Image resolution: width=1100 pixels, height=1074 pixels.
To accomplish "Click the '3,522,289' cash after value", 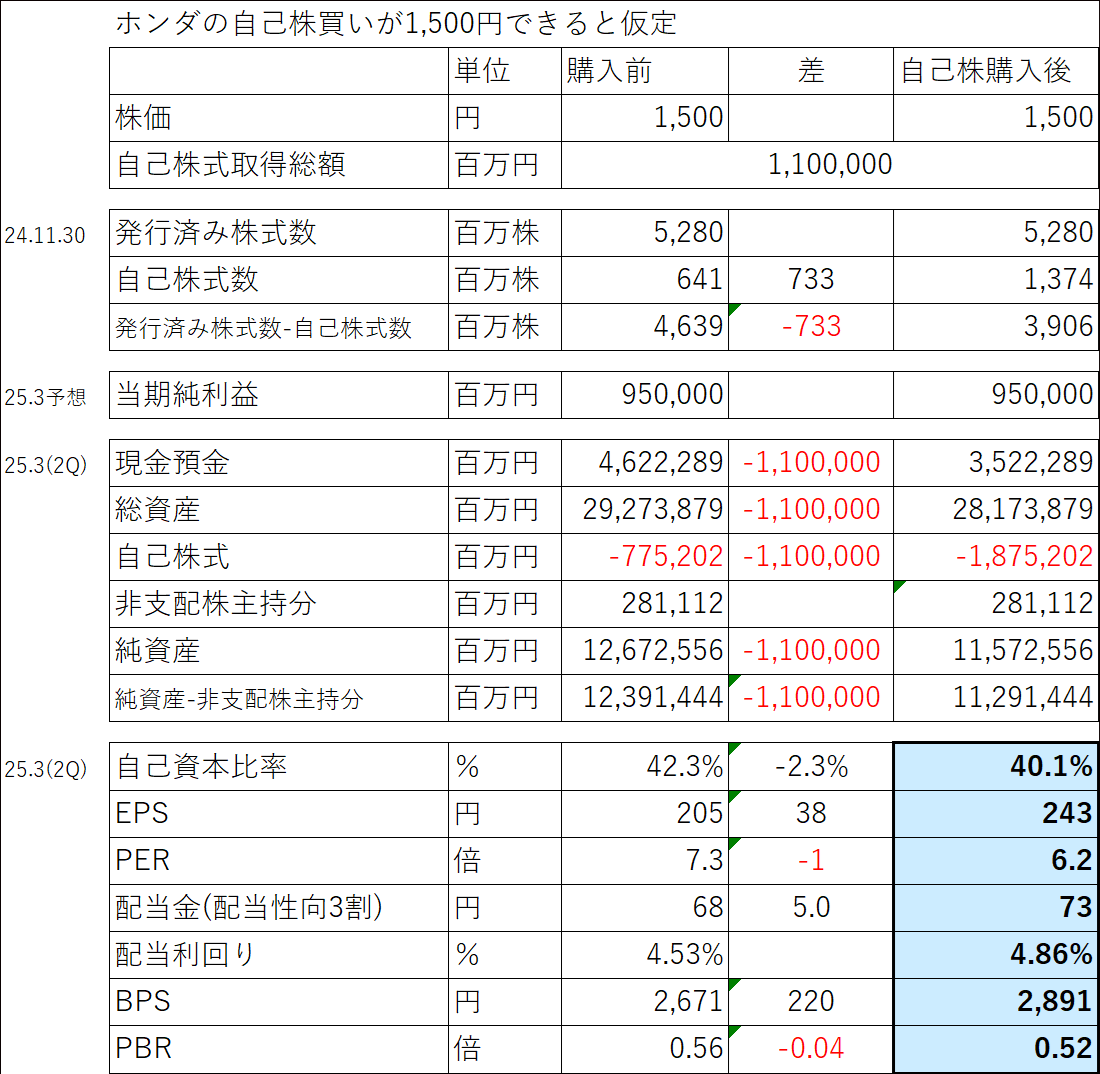I will click(x=1031, y=462).
